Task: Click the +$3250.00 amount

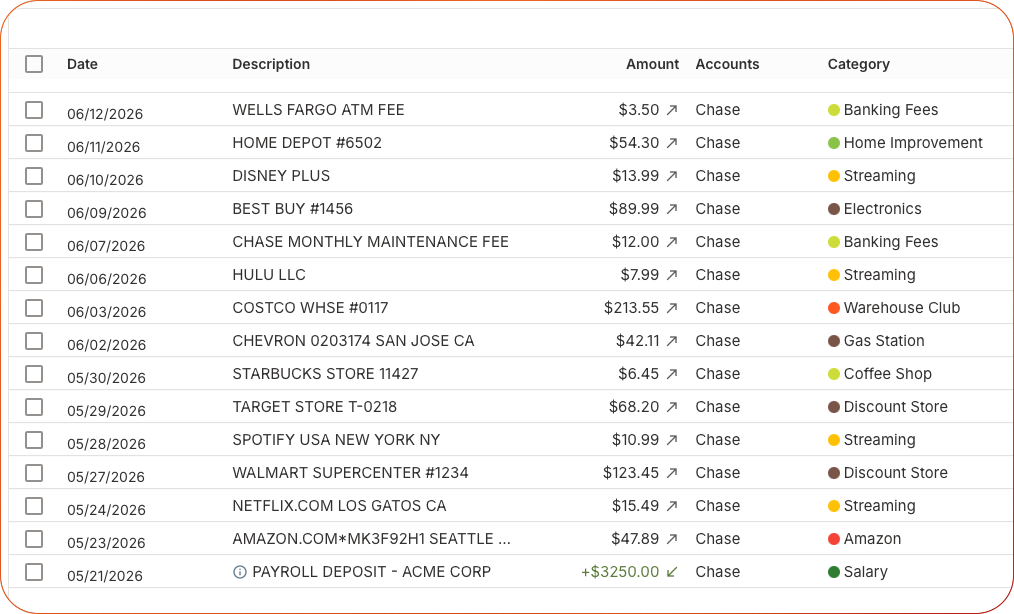Action: coord(620,572)
